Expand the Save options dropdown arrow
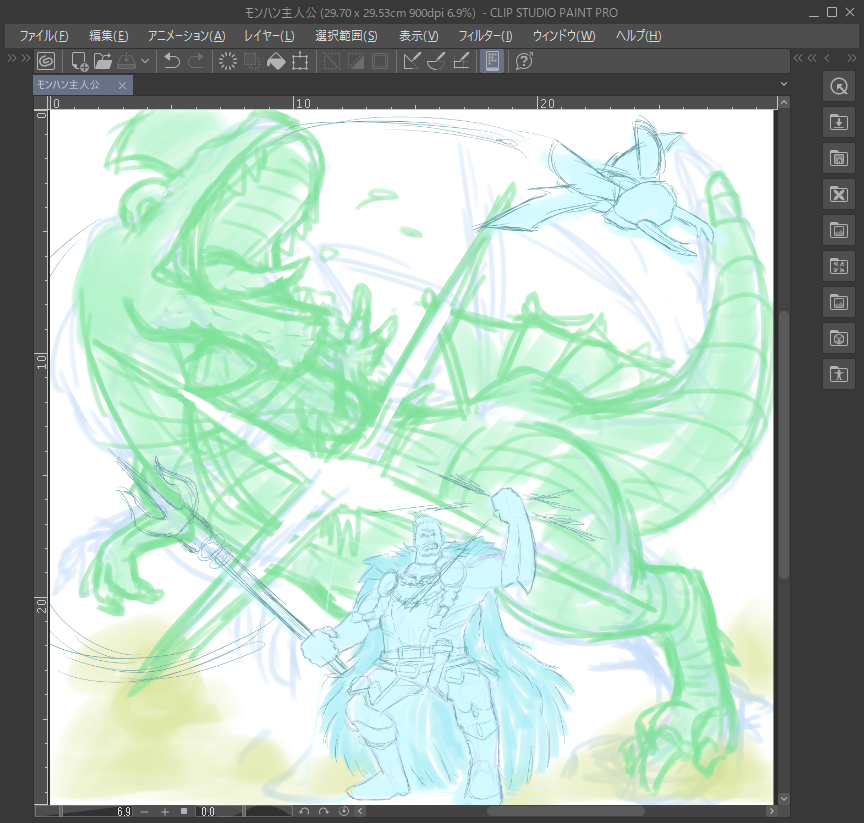Screen dimensions: 864x823 (x=145, y=61)
